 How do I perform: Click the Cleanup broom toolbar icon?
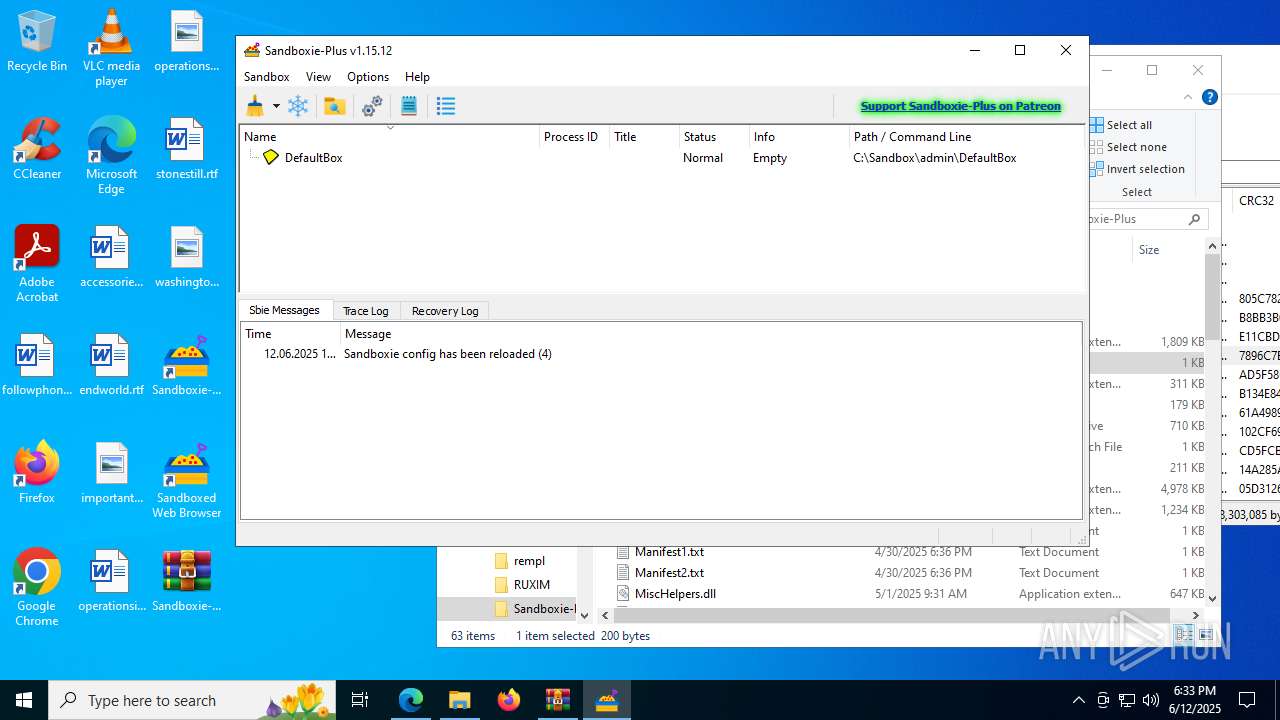pos(255,106)
